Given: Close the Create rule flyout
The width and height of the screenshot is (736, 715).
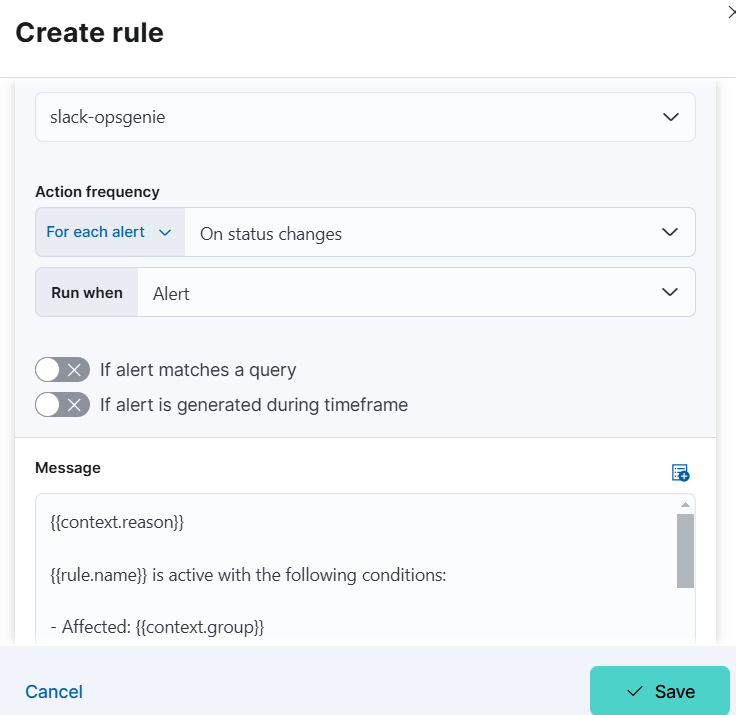Looking at the screenshot, I should pos(731,13).
